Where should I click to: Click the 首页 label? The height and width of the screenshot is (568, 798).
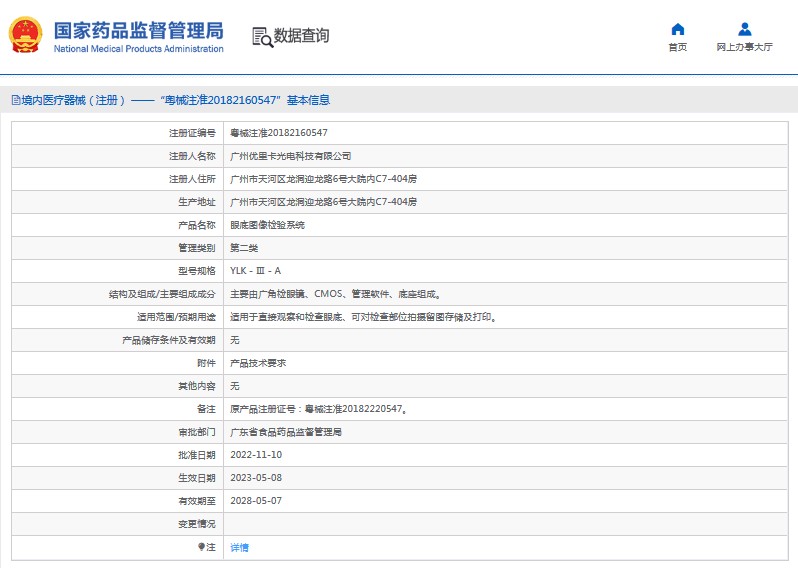(x=678, y=47)
